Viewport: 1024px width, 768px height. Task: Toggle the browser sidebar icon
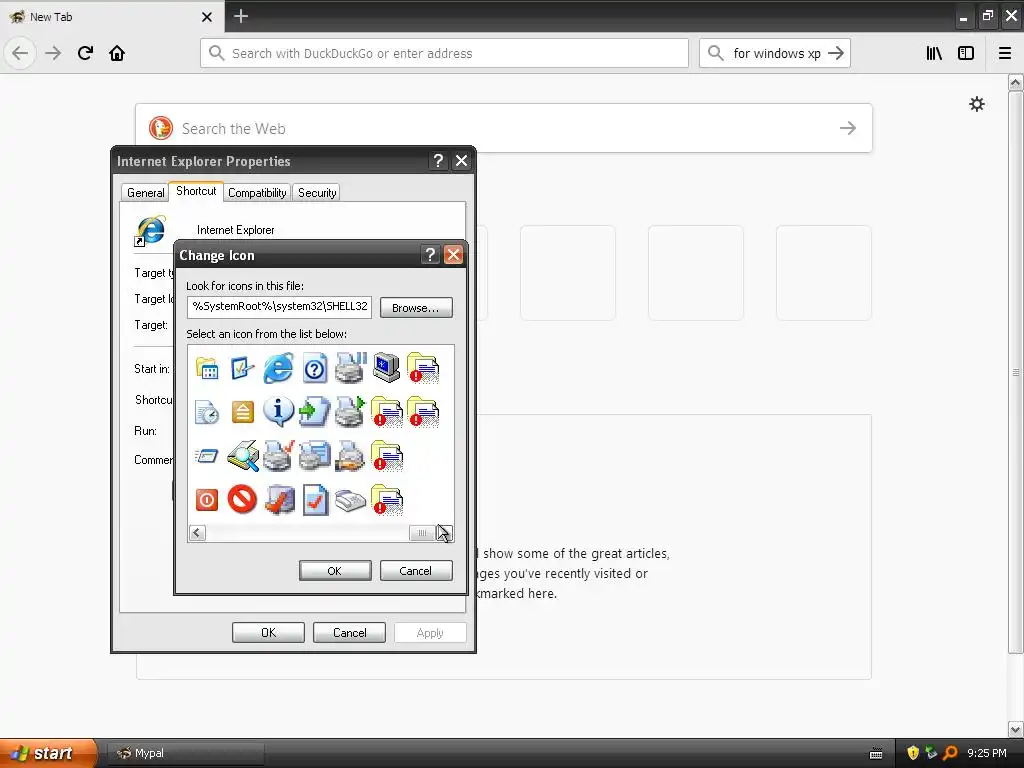coord(966,53)
